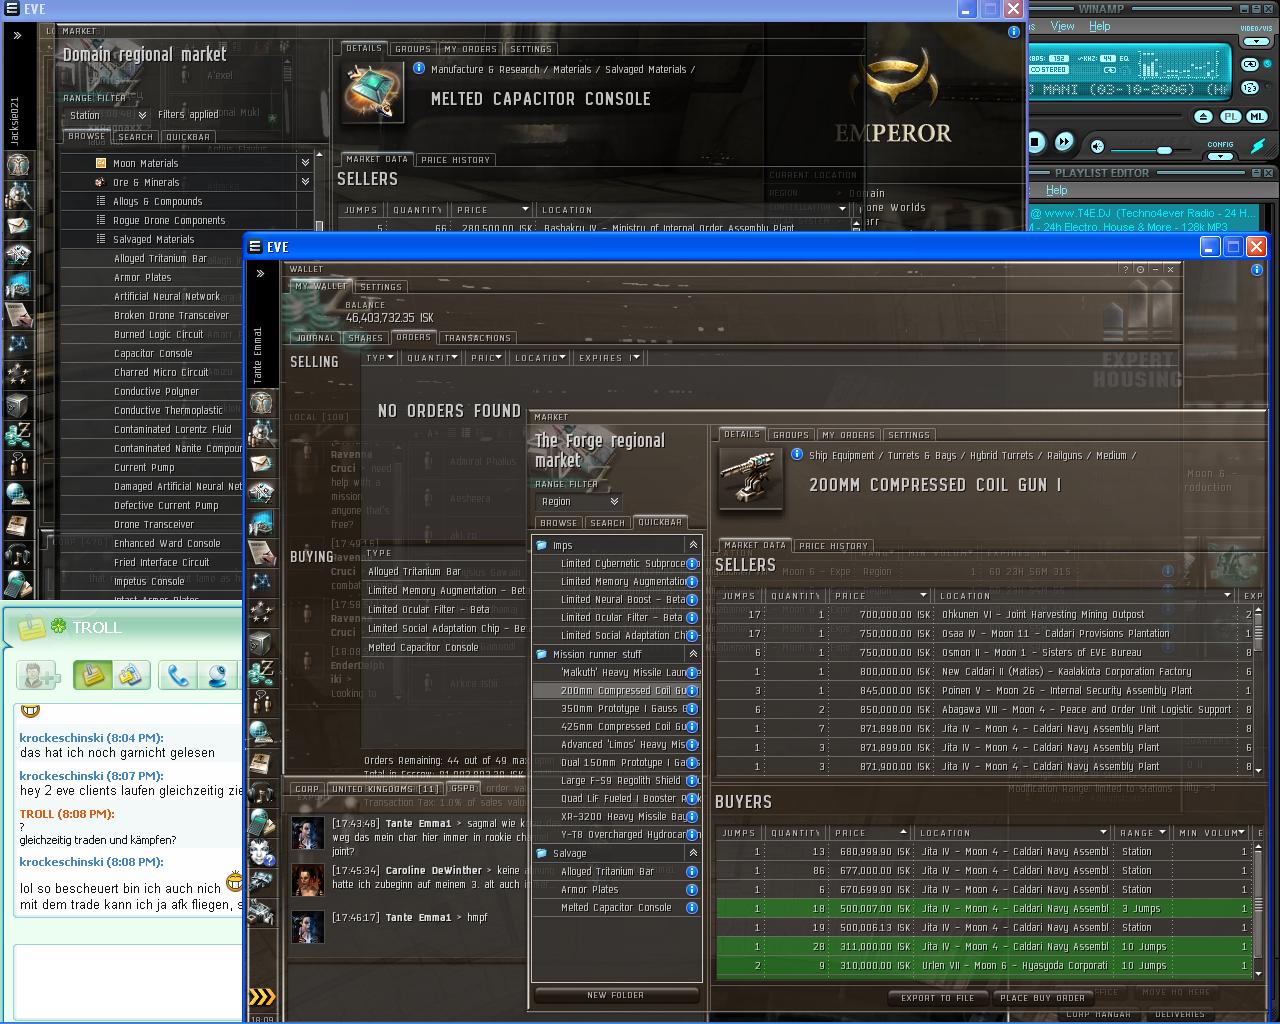Skip to next track in Winamp

[x=1064, y=142]
